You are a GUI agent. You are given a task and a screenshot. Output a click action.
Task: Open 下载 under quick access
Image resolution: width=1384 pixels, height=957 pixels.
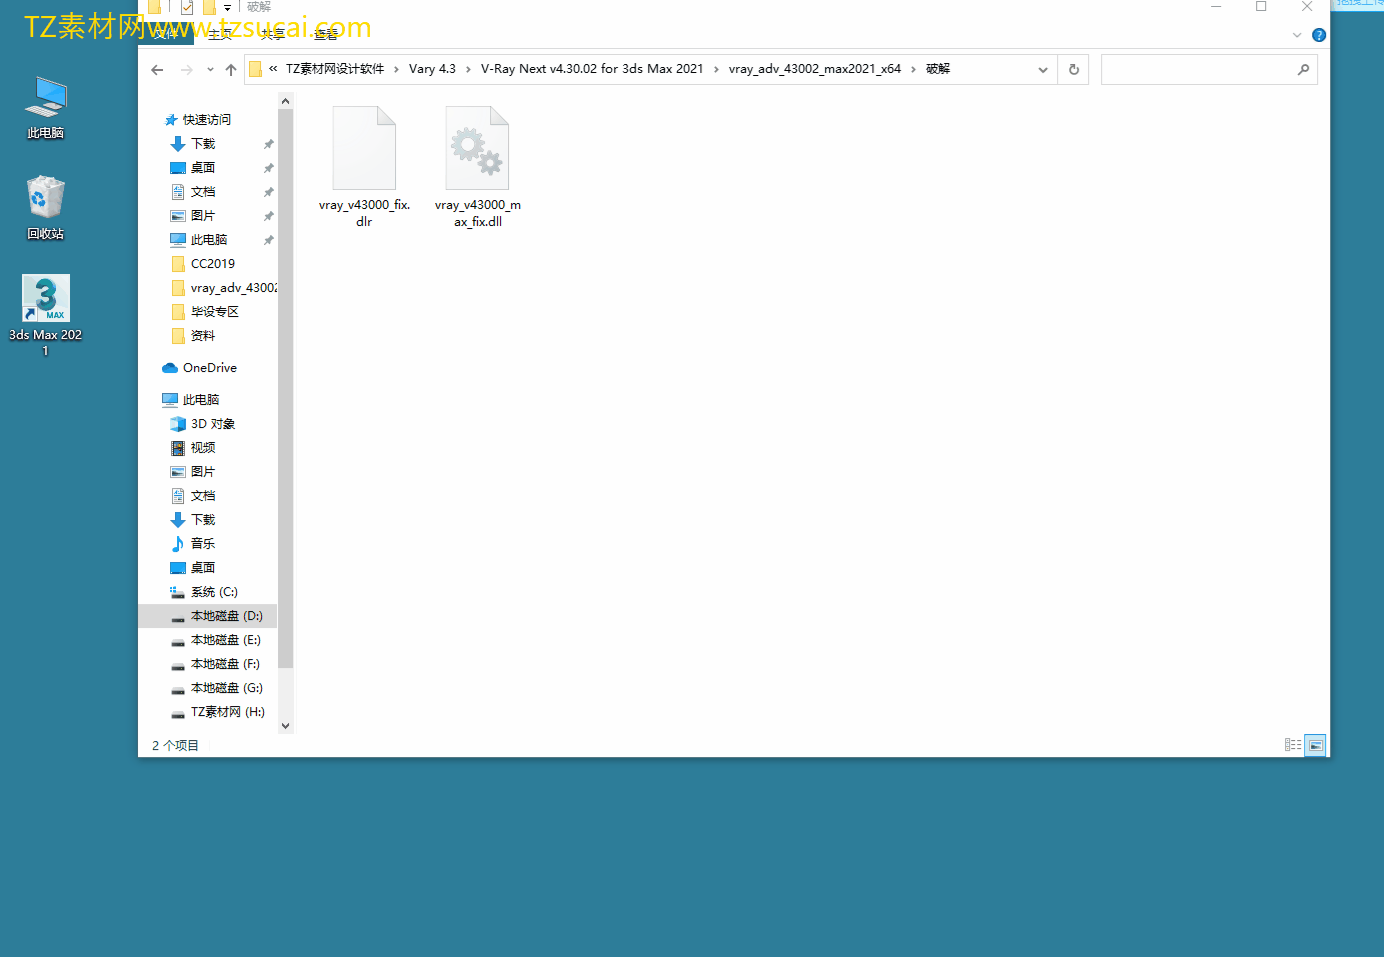193,144
